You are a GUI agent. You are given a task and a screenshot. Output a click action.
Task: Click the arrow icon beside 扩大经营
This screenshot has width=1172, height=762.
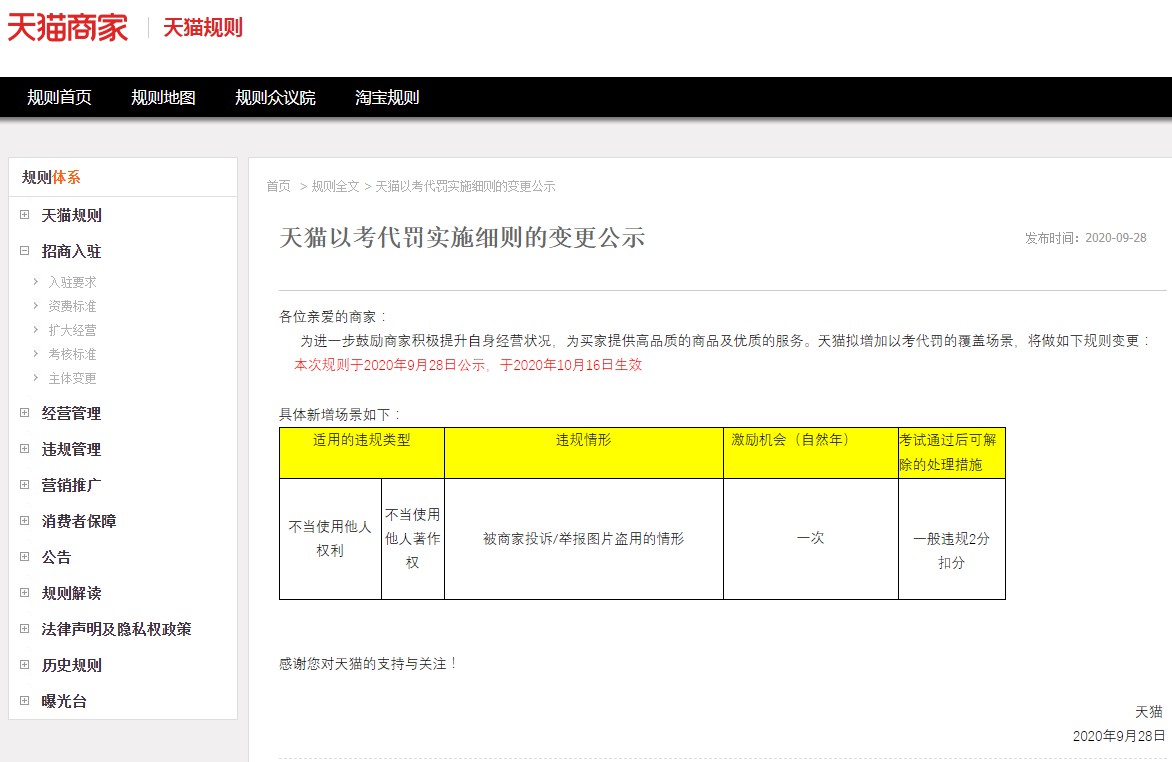pos(35,329)
